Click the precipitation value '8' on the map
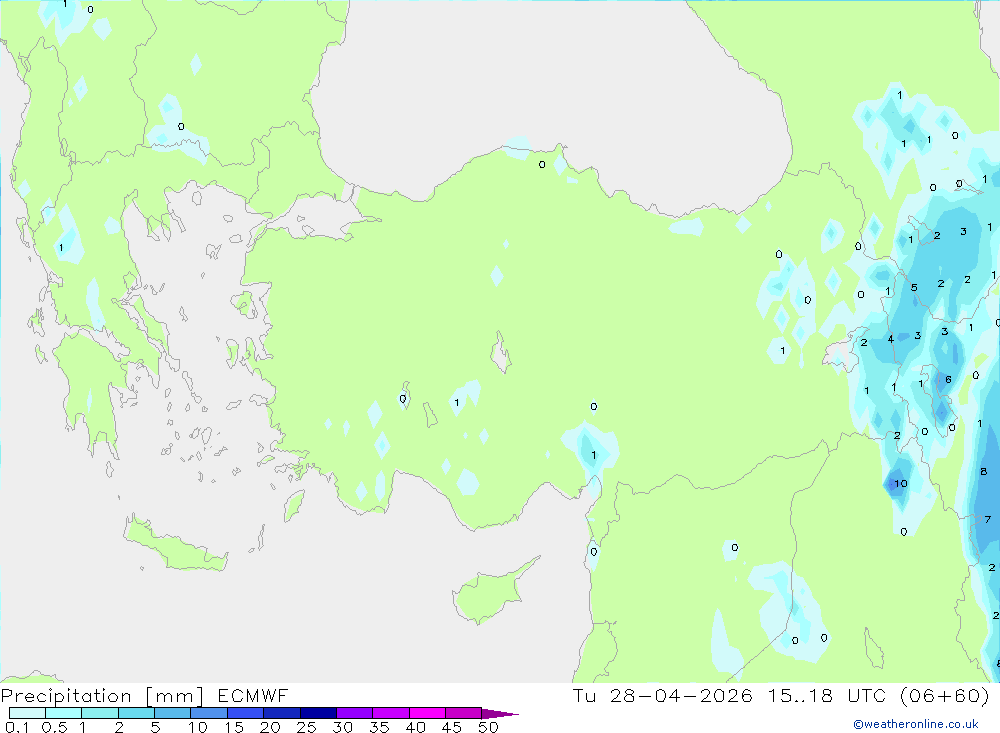Screen dimensions: 1000x733 coord(983,471)
